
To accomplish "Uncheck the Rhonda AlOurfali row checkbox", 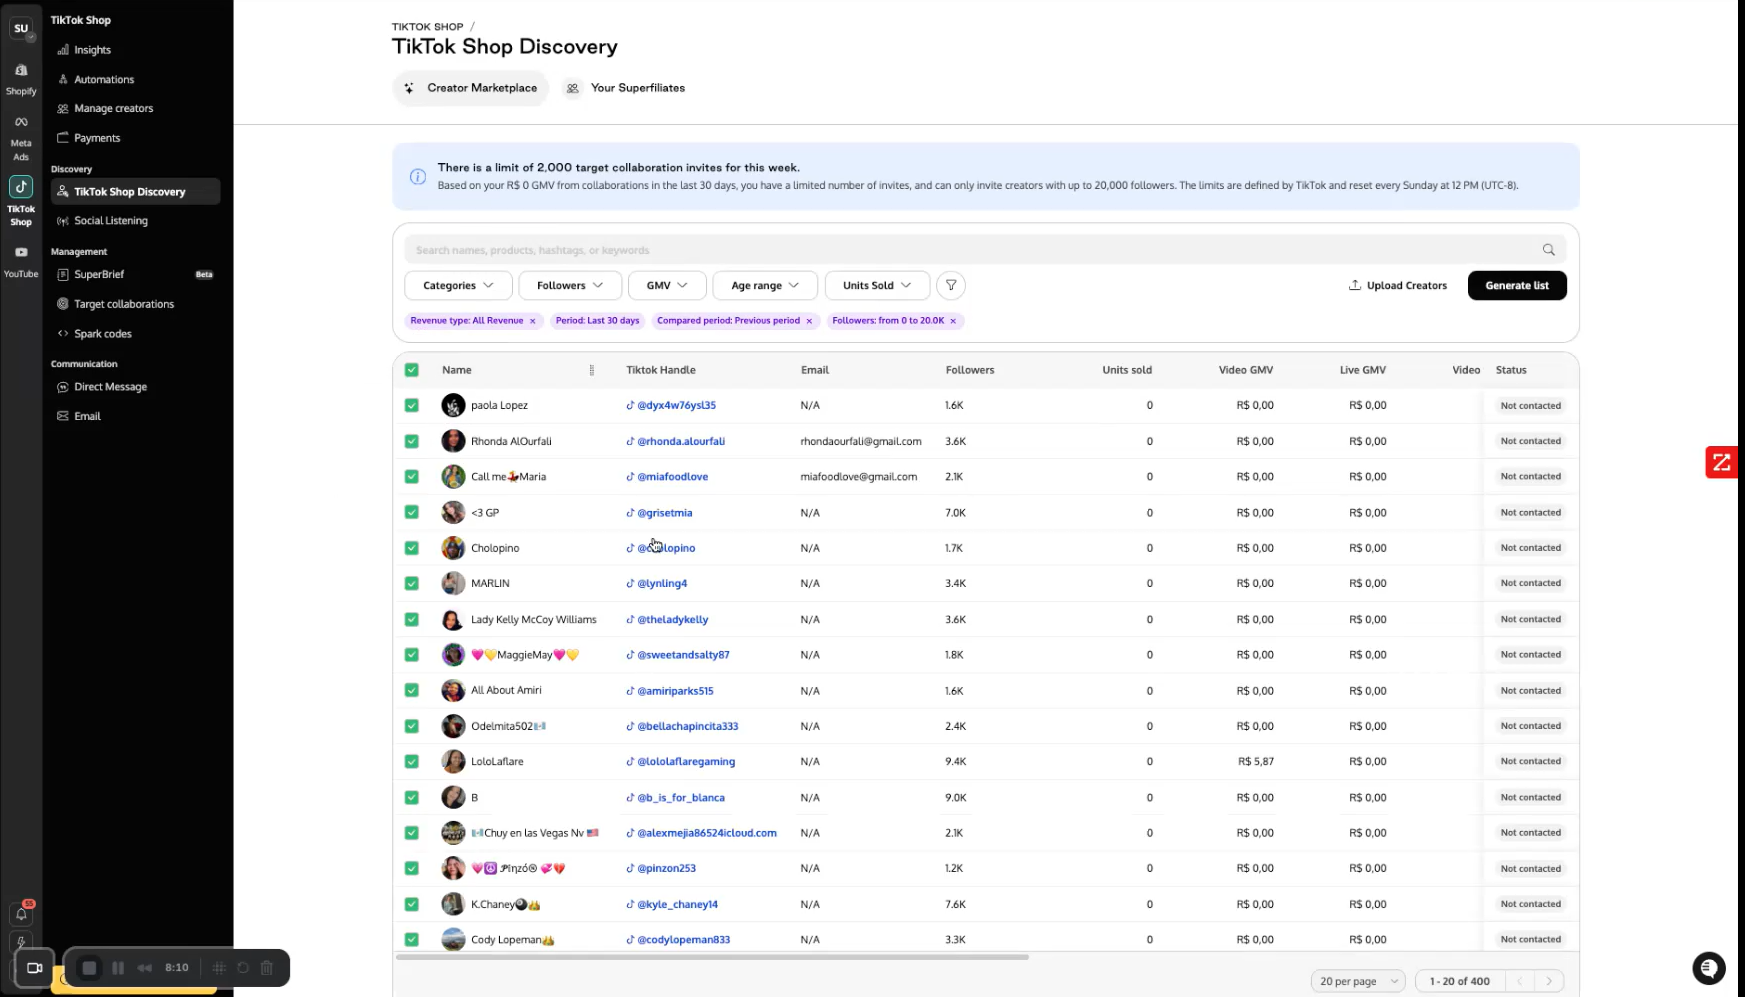I will pyautogui.click(x=411, y=441).
